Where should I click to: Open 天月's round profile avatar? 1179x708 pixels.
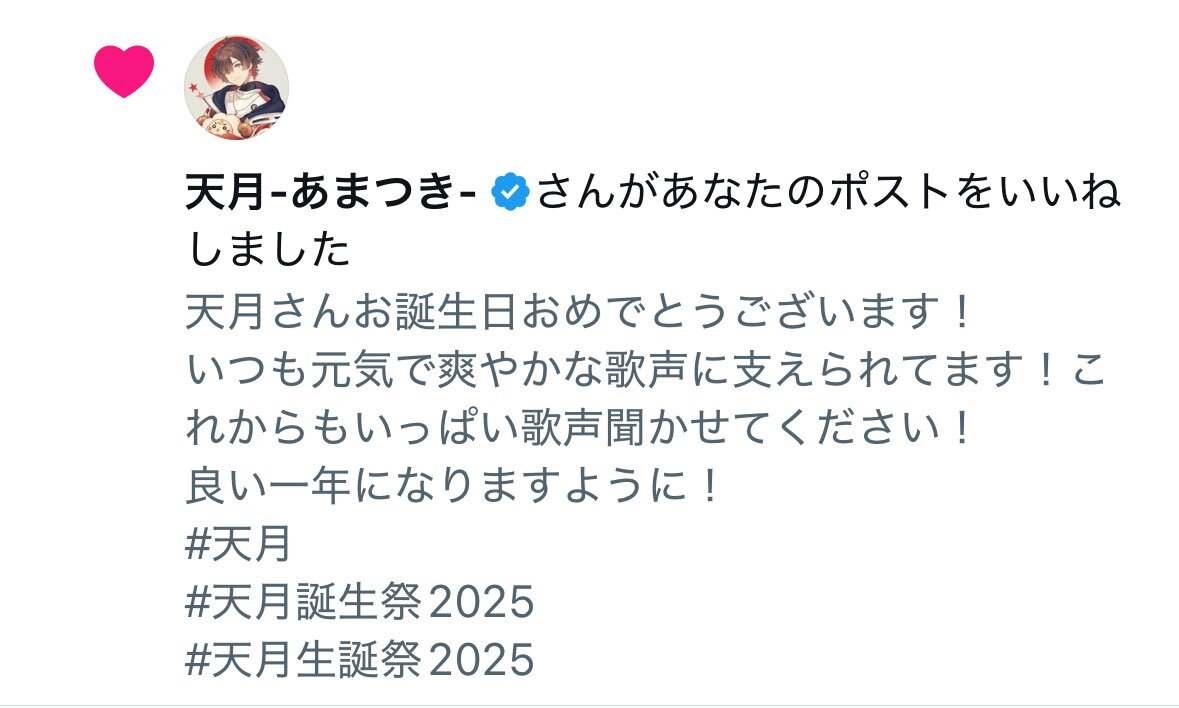point(236,87)
